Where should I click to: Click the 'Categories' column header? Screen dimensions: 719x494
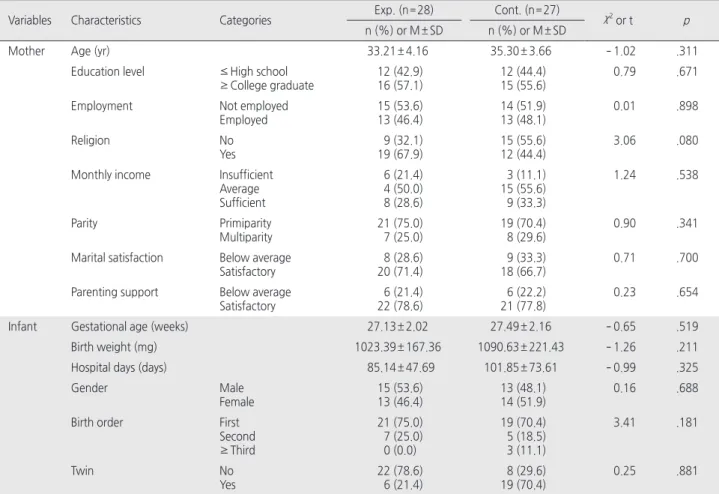[245, 21]
